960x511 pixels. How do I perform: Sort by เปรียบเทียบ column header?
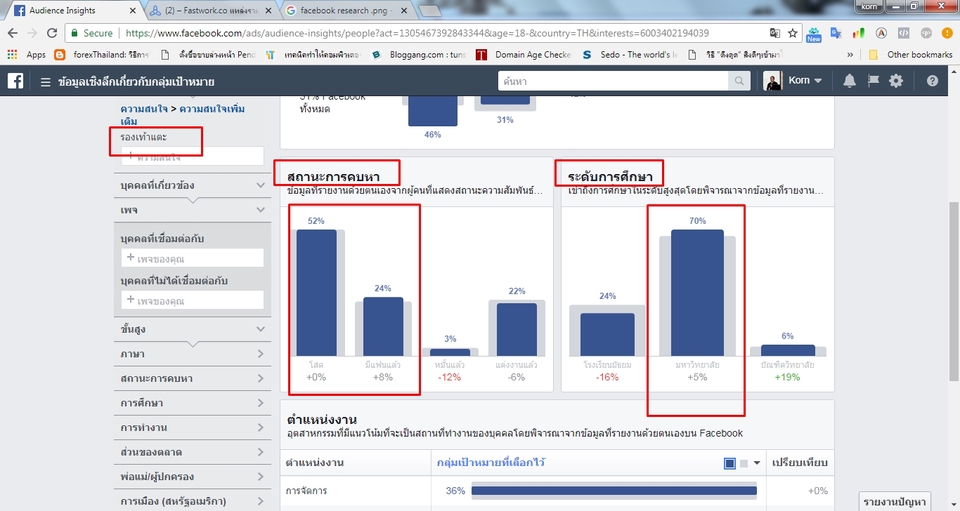(800, 463)
